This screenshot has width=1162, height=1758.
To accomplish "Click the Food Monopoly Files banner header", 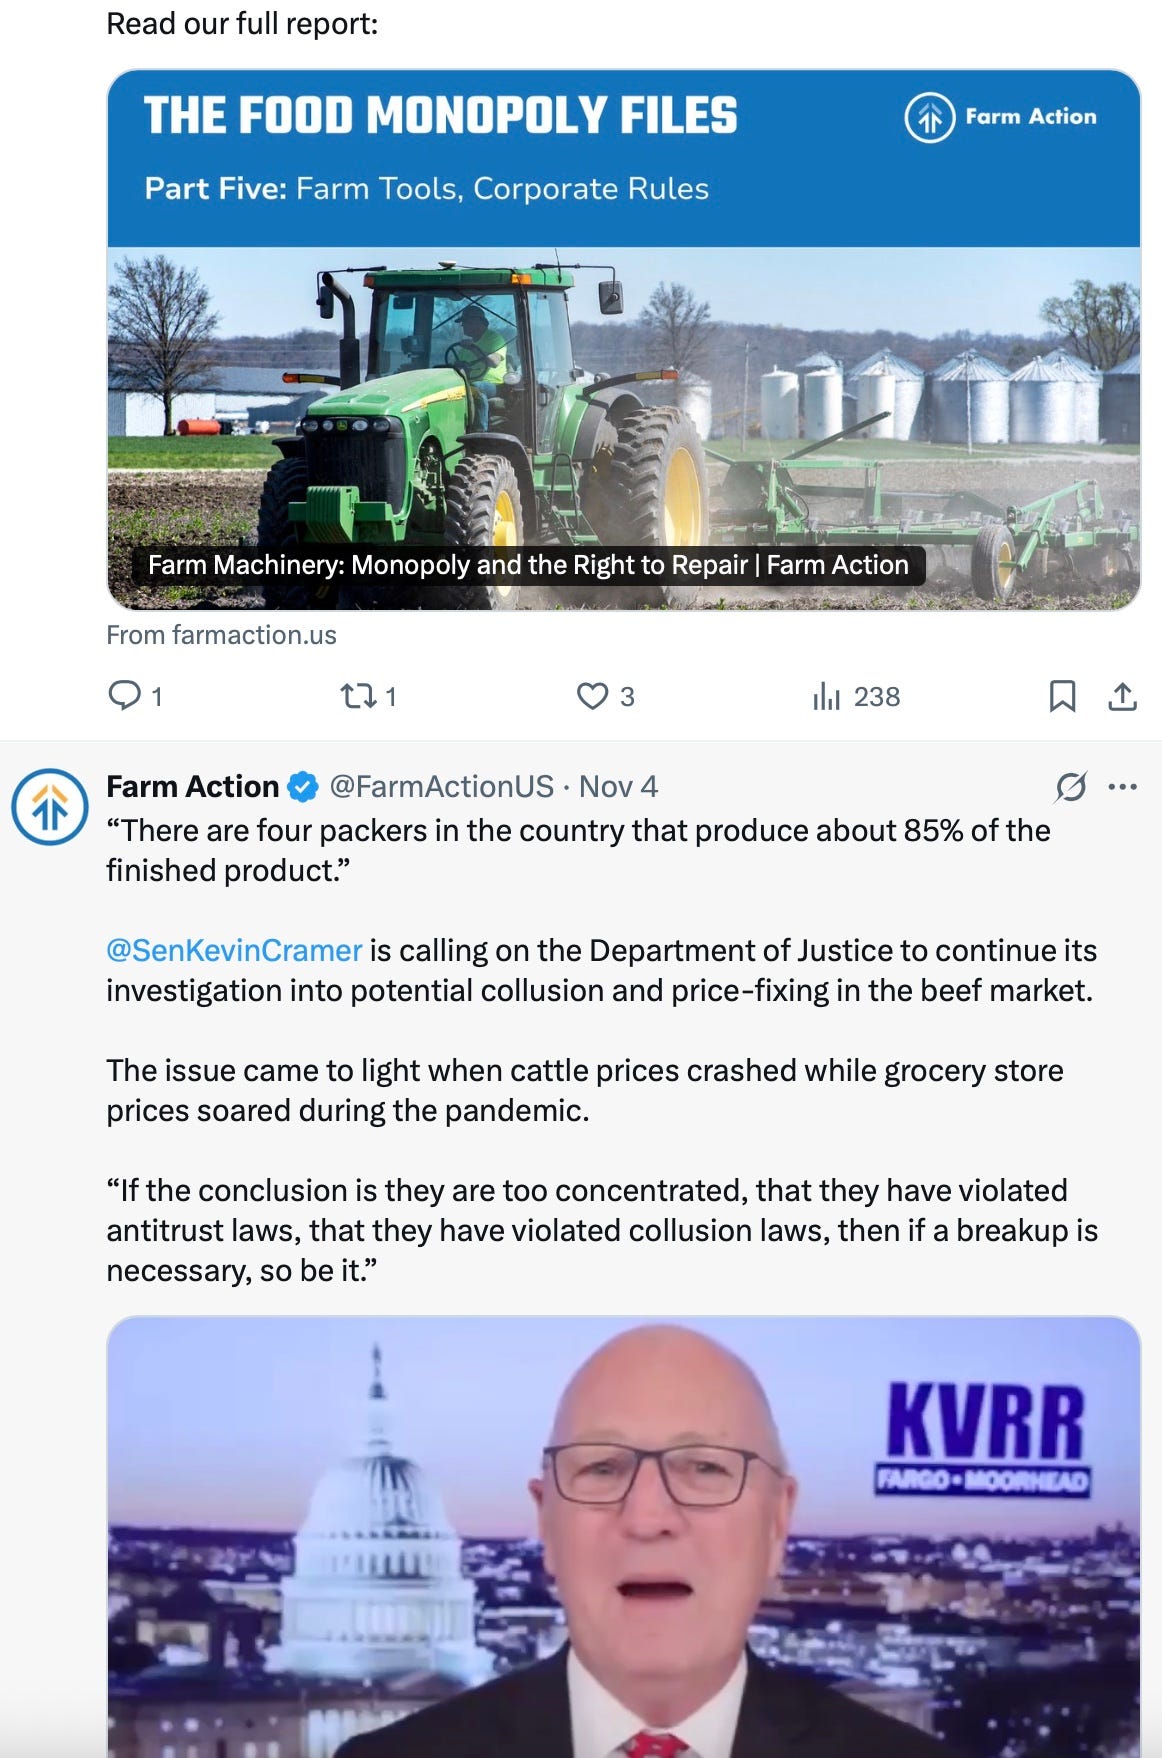I will pos(623,158).
